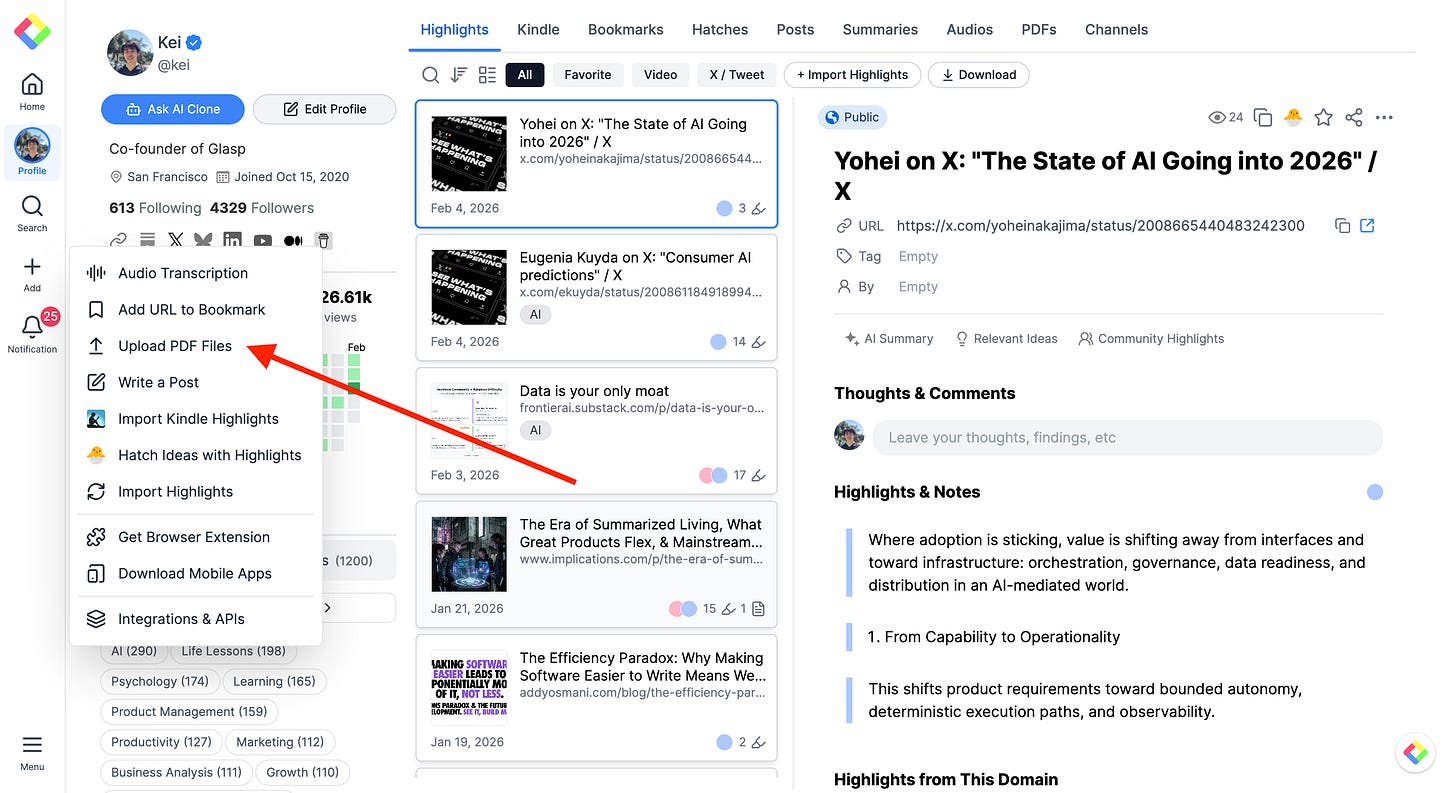Go to Home in the left sidebar
The width and height of the screenshot is (1456, 793).
click(x=32, y=92)
